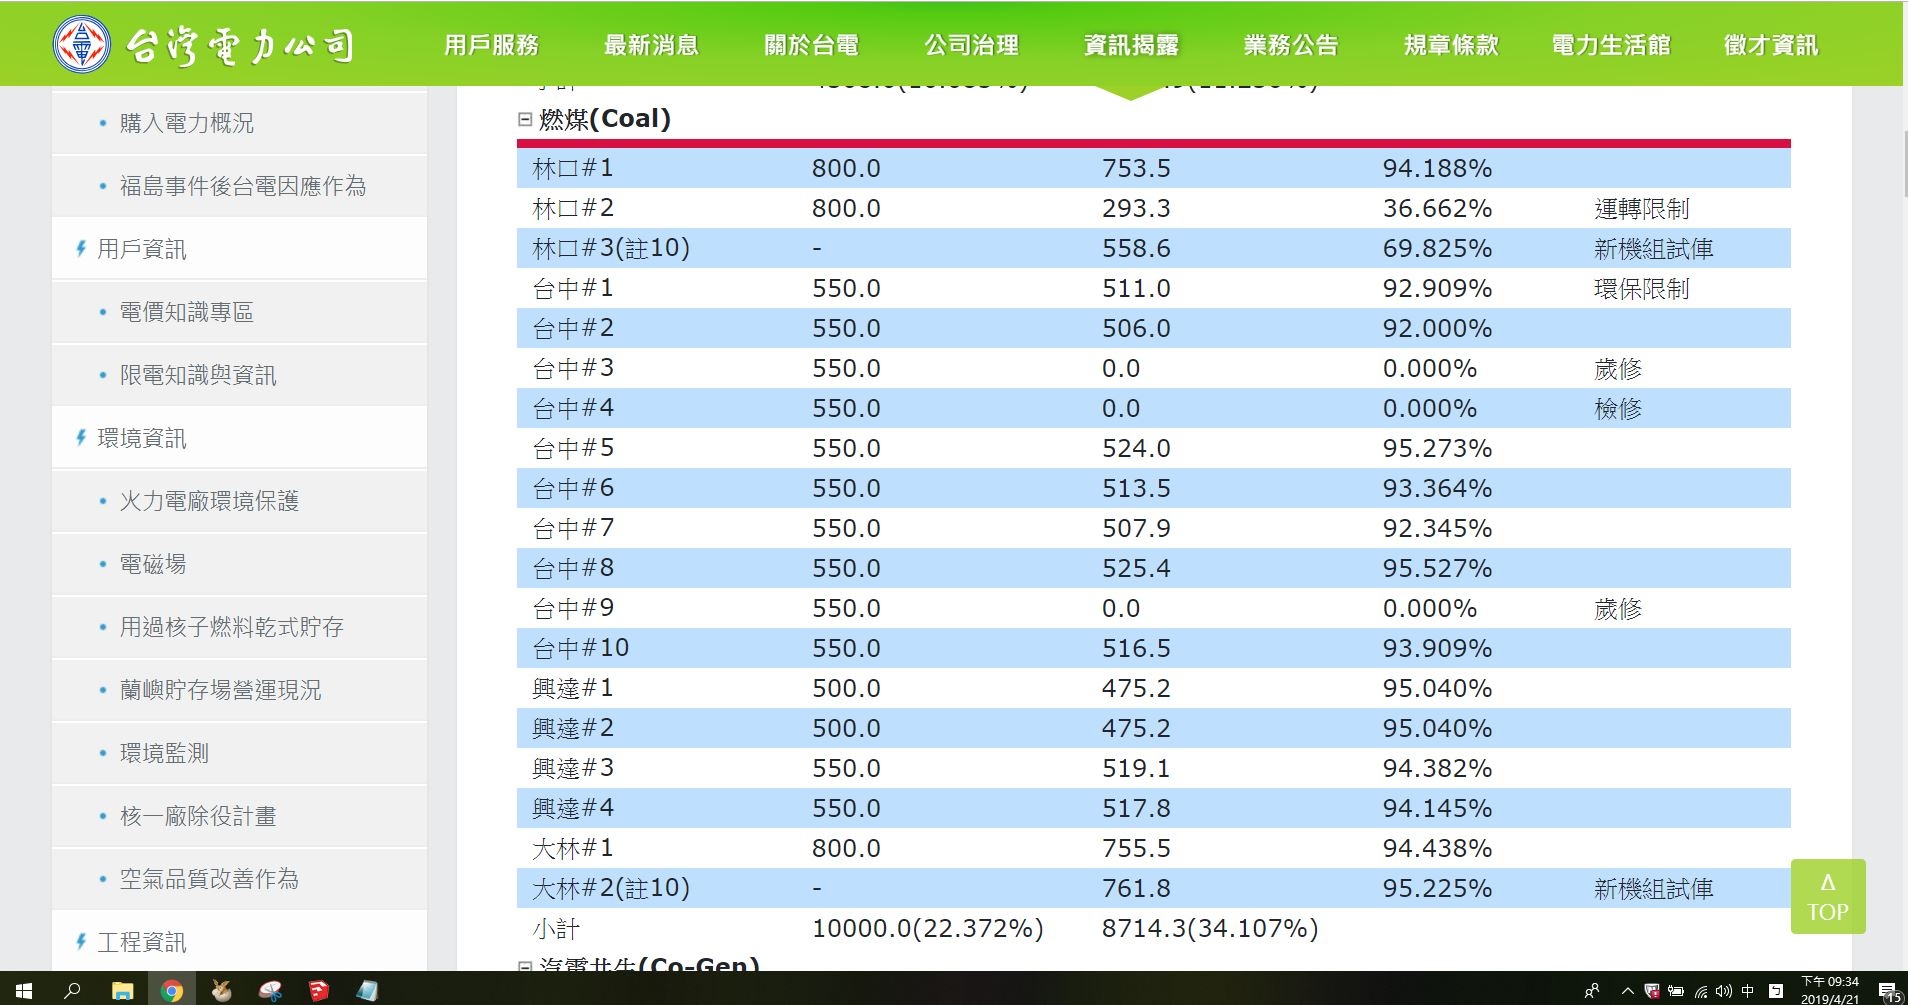Click 755.5 output in 大林#1 row

pos(1136,848)
